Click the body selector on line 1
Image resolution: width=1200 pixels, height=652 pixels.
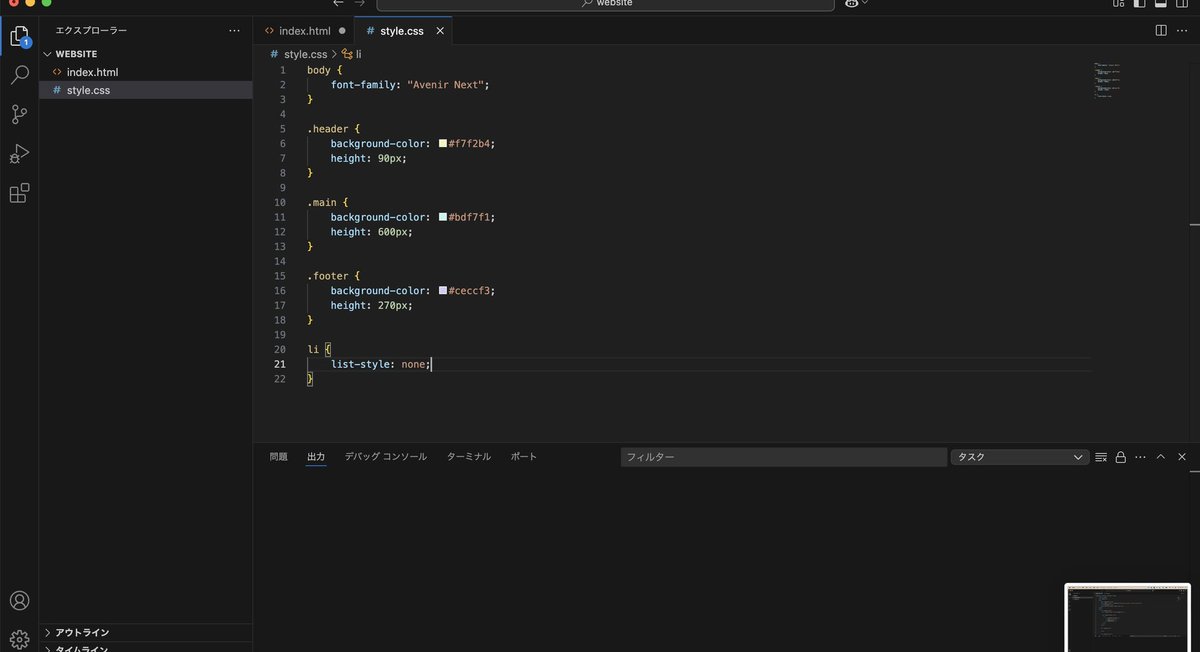click(319, 70)
